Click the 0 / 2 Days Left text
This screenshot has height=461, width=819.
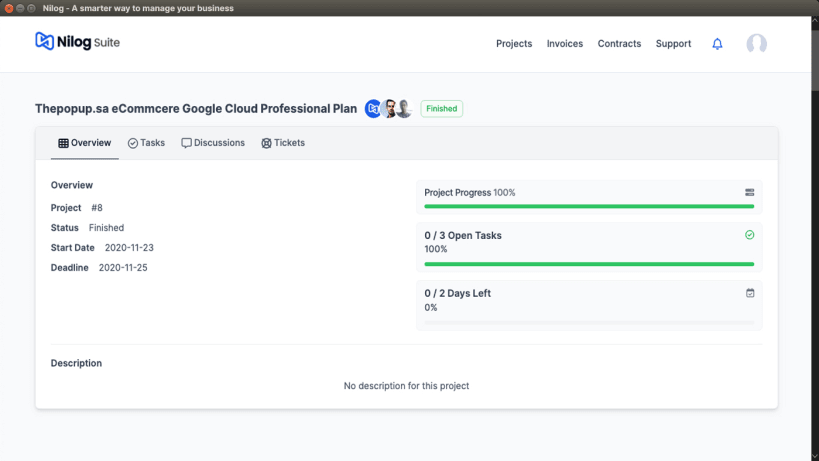(x=458, y=293)
